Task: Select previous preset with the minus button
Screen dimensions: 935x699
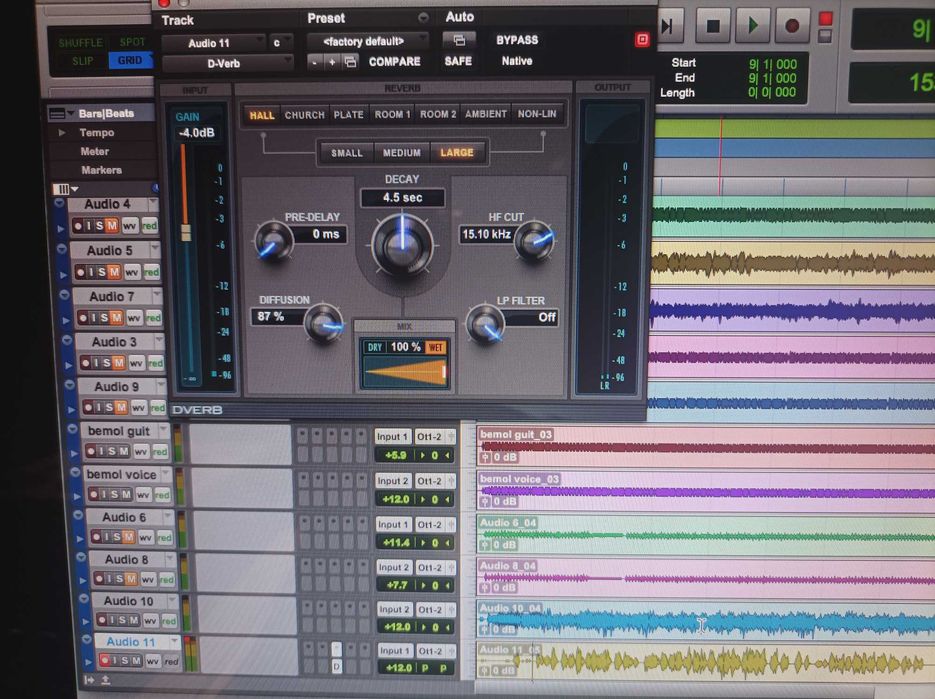Action: tap(314, 62)
